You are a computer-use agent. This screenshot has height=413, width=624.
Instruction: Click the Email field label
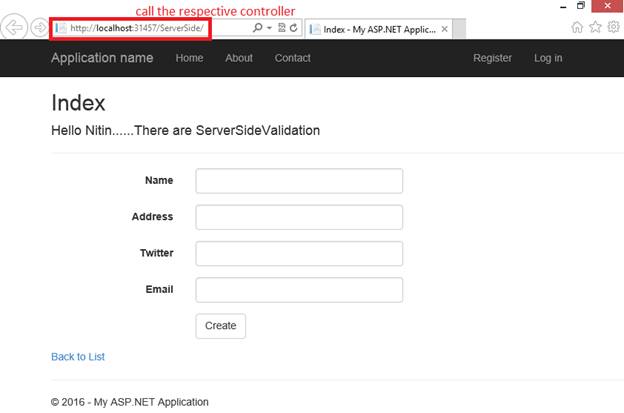coord(159,289)
